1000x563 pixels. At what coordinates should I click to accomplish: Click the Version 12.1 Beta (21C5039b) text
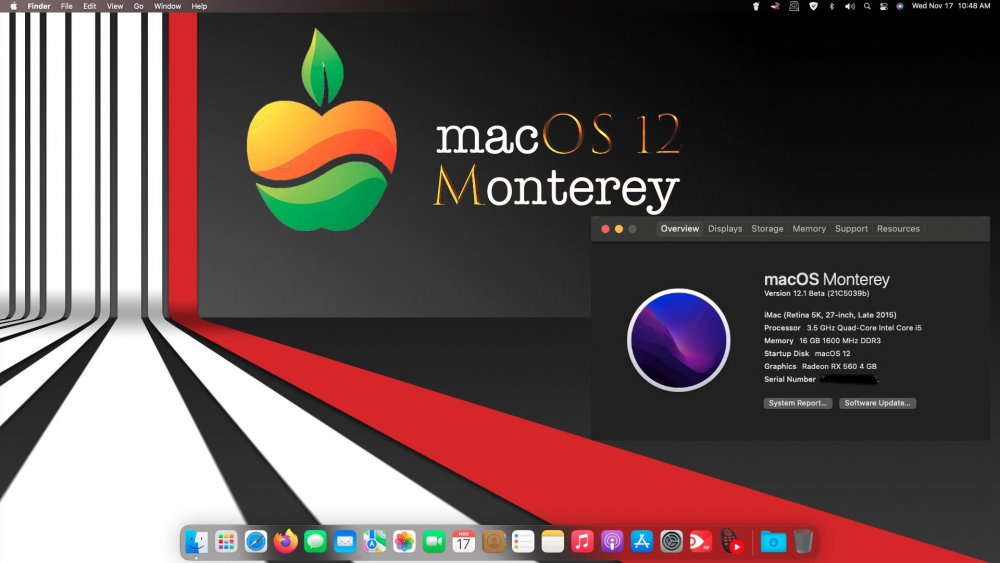pos(816,293)
